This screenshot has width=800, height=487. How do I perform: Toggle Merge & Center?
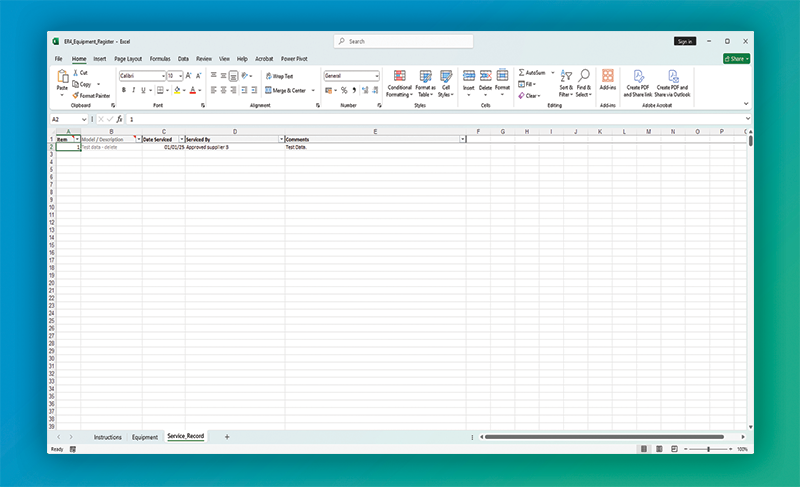[x=285, y=90]
